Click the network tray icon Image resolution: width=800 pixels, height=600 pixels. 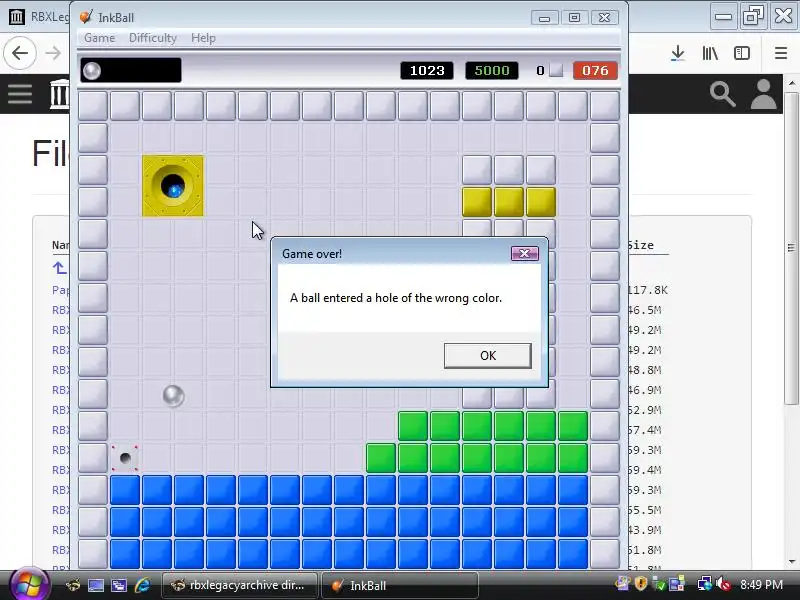(705, 584)
